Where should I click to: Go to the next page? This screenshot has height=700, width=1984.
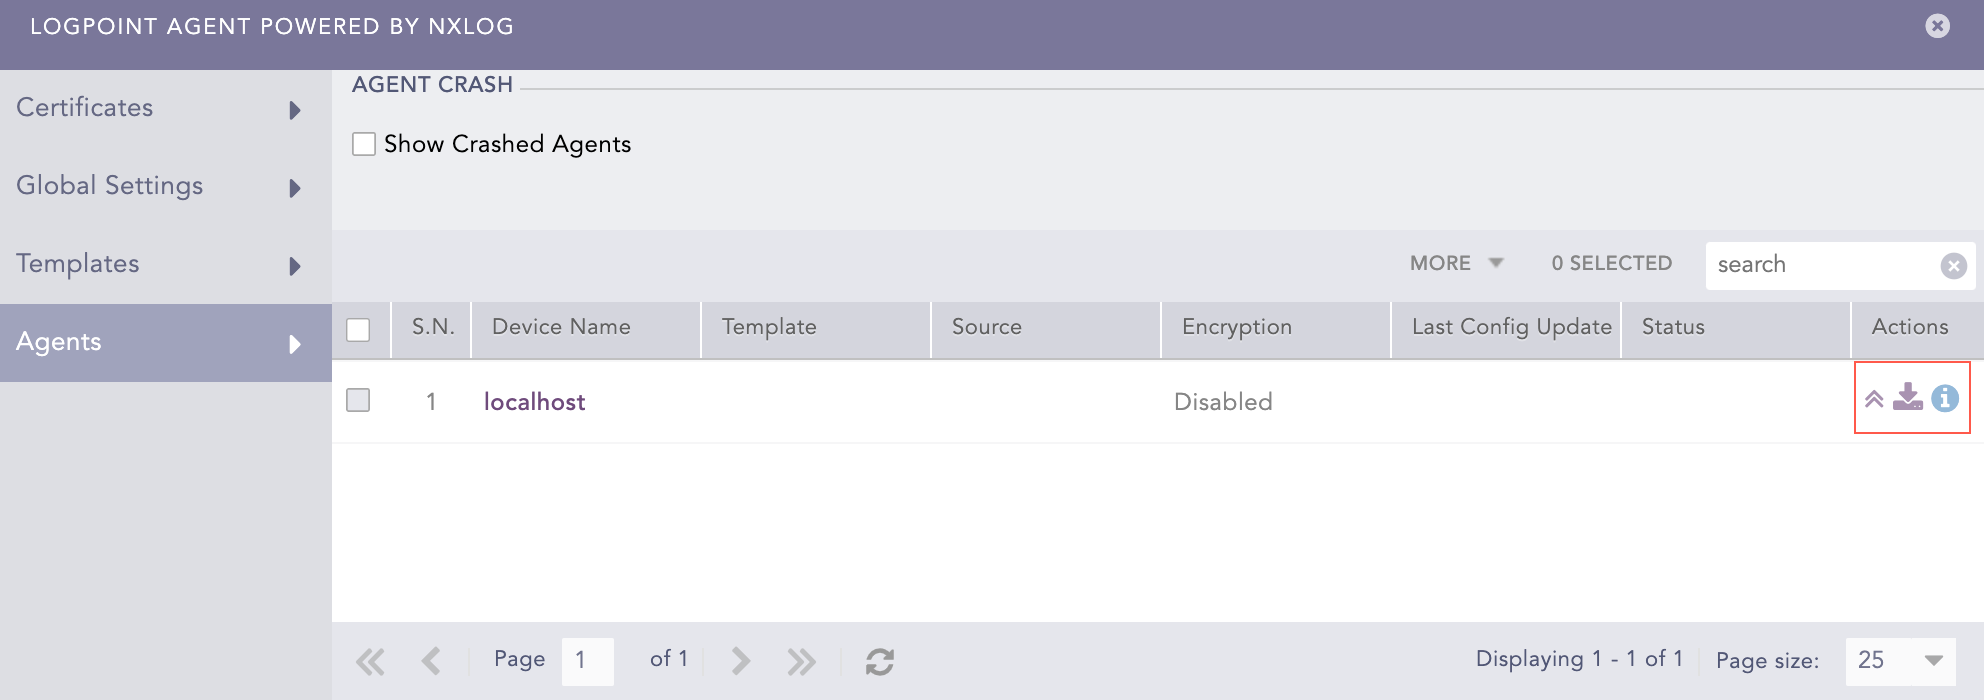pos(740,661)
